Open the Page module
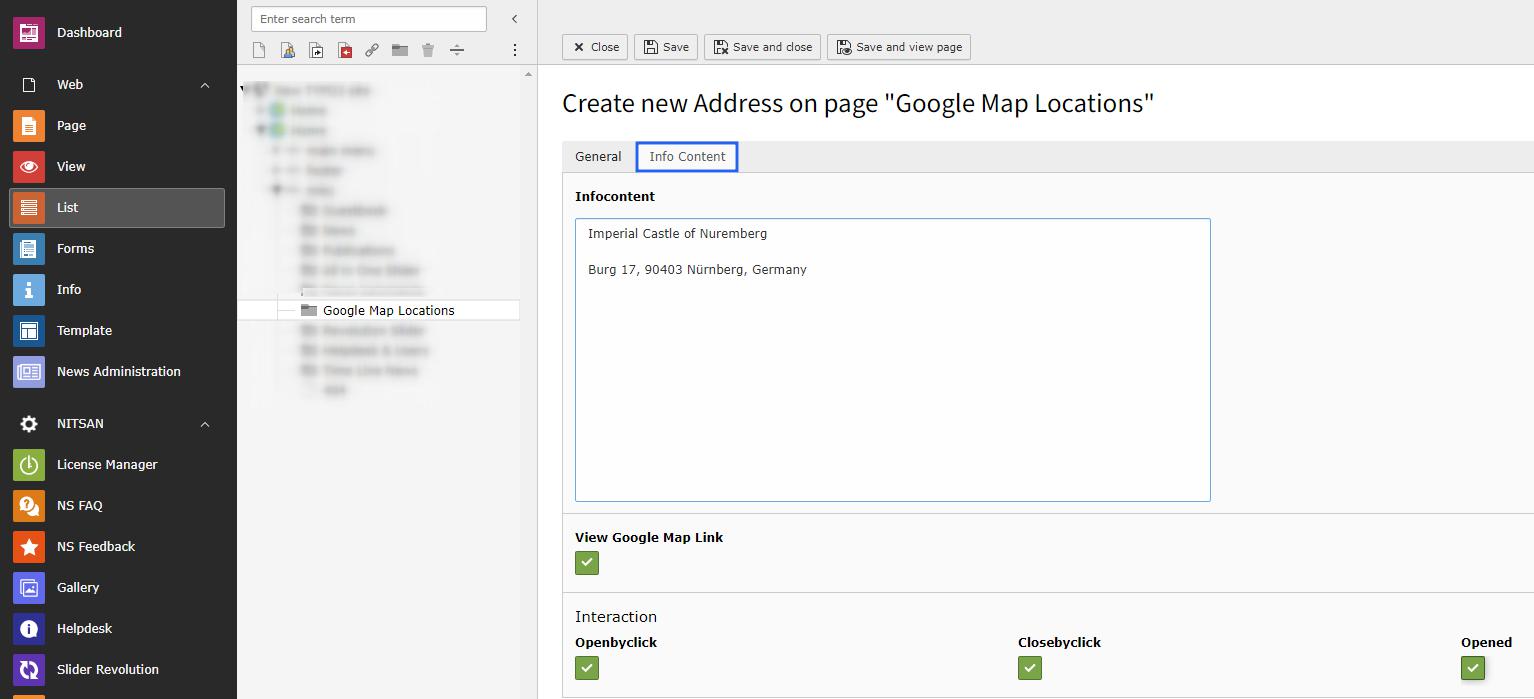The image size is (1534, 699). click(x=117, y=125)
